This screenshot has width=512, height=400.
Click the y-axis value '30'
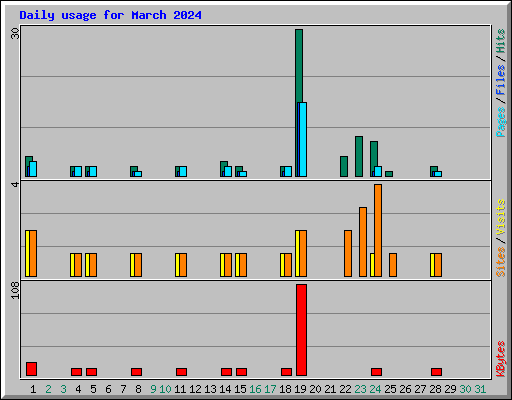click(x=15, y=33)
